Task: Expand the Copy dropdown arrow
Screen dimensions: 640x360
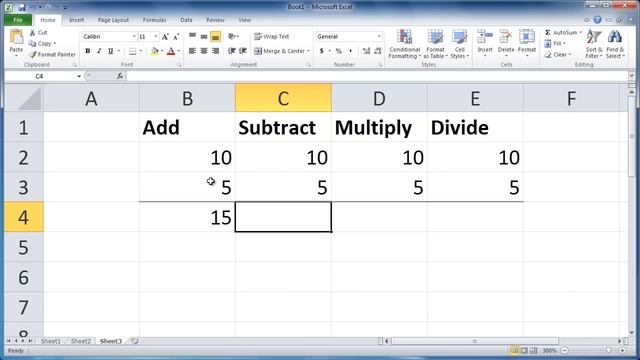Action: (x=55, y=43)
